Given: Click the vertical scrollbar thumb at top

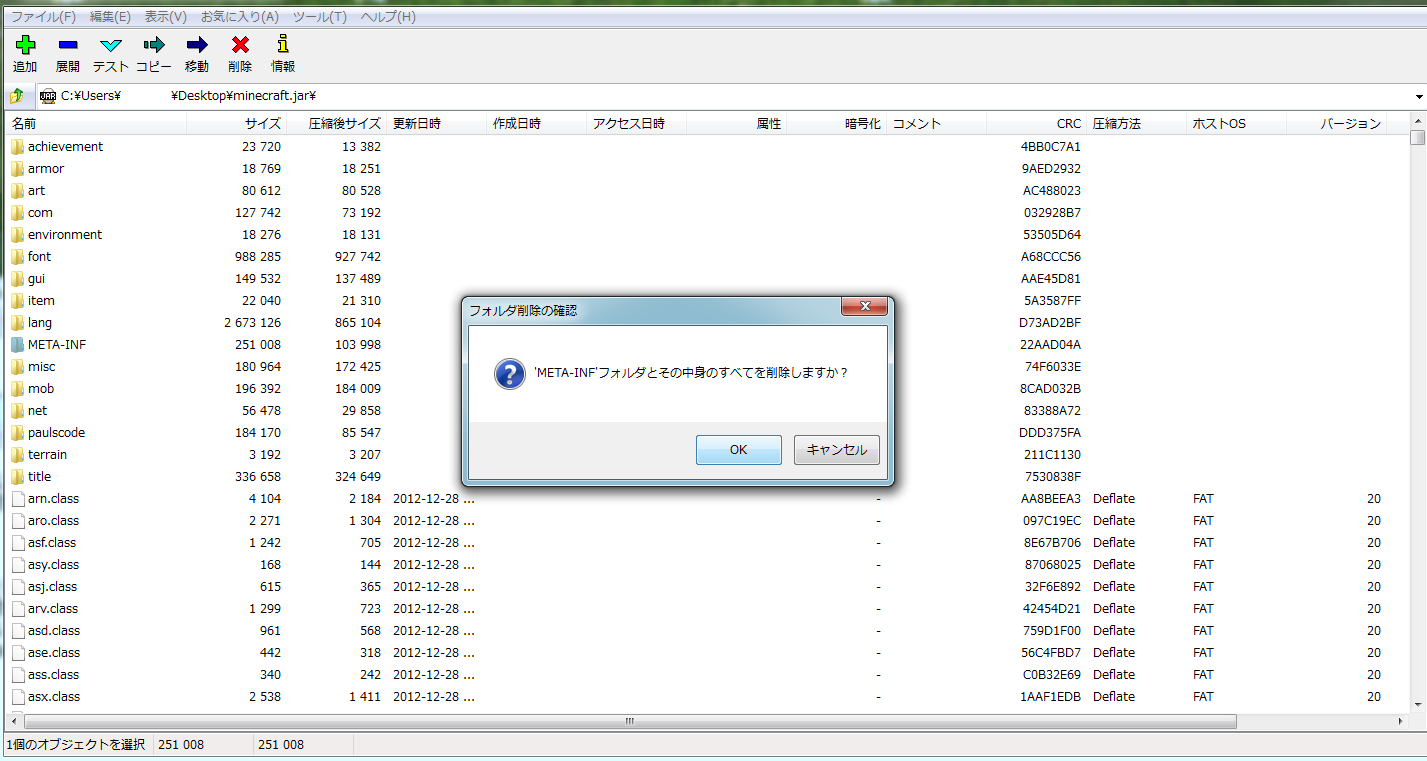Looking at the screenshot, I should 1418,138.
